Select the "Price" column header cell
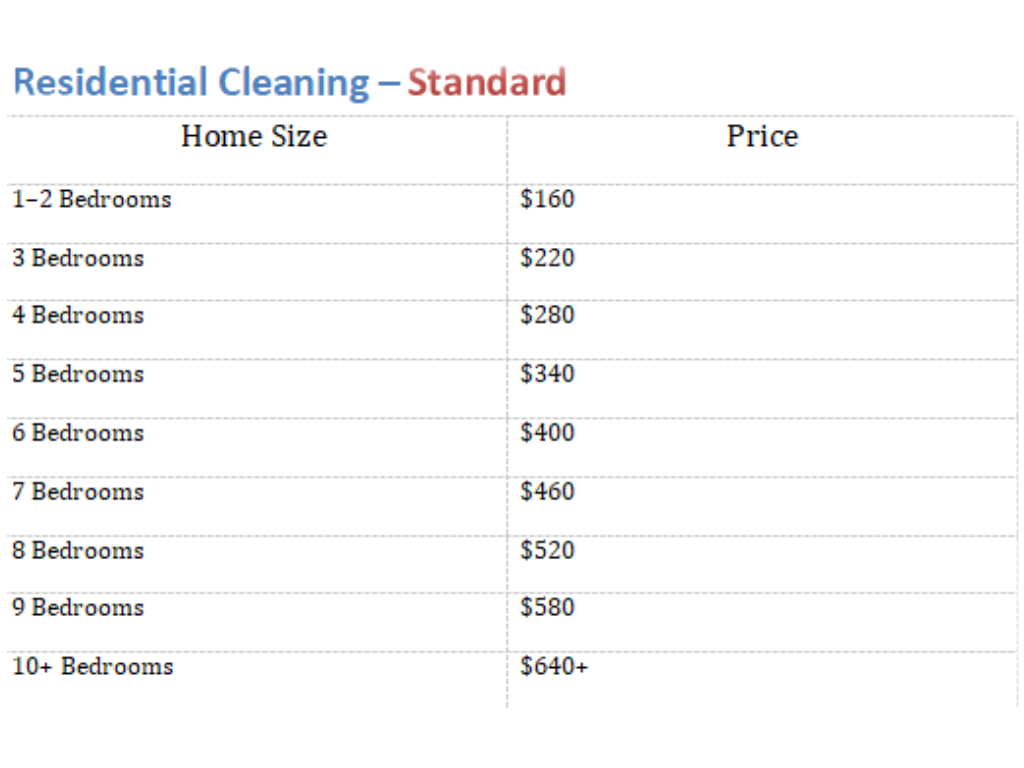The width and height of the screenshot is (1024, 768). tap(762, 136)
